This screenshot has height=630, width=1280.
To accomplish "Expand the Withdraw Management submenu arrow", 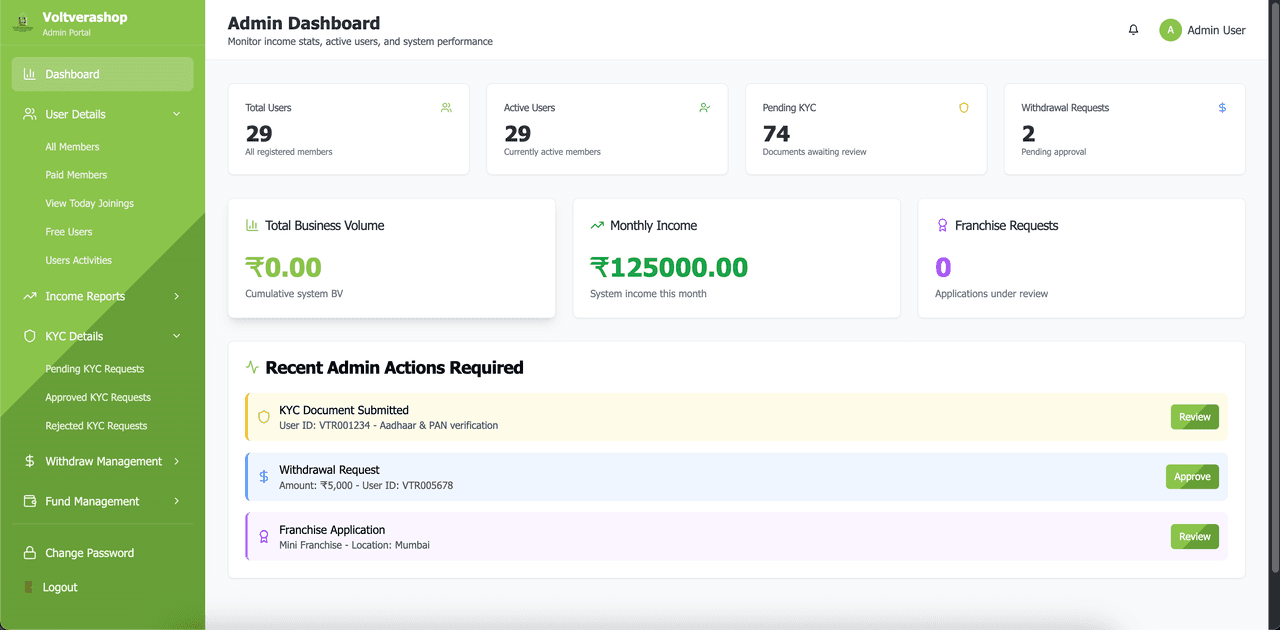I will coord(177,461).
